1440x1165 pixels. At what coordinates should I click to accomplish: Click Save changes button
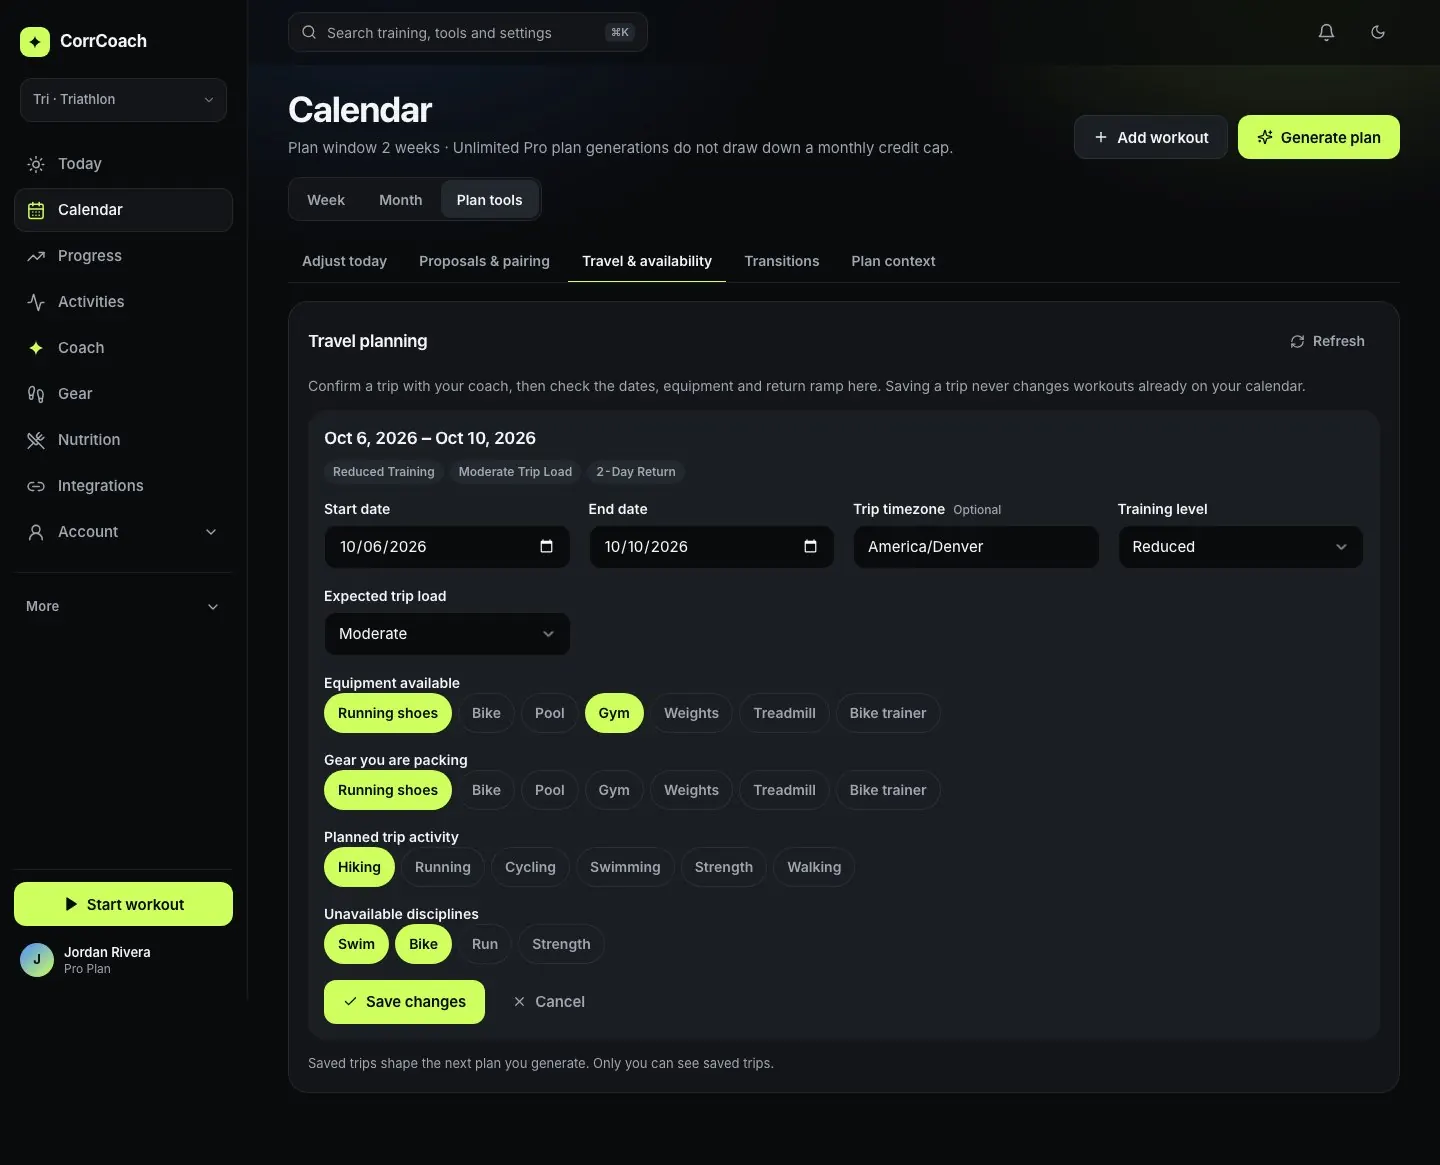404,1002
